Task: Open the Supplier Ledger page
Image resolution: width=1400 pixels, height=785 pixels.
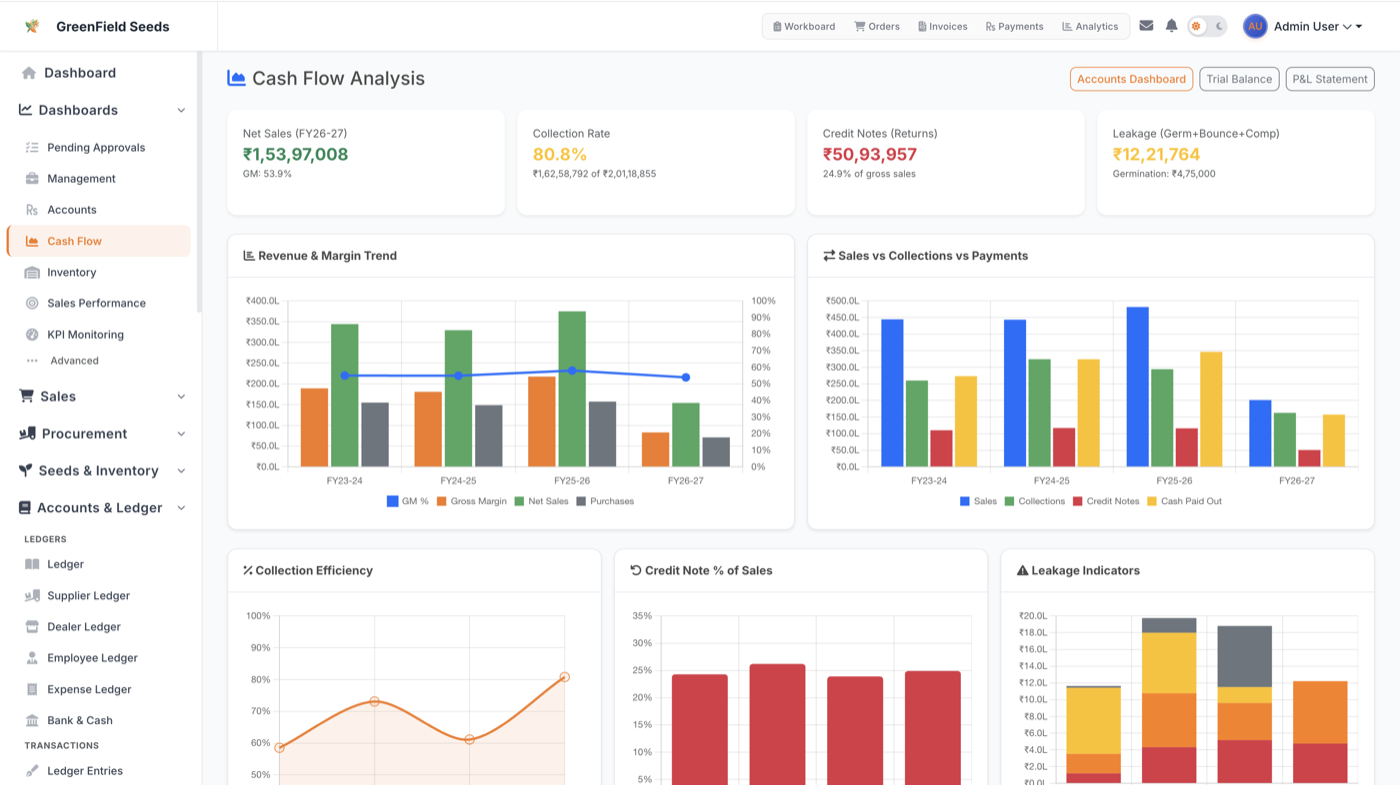Action: pyautogui.click(x=88, y=595)
